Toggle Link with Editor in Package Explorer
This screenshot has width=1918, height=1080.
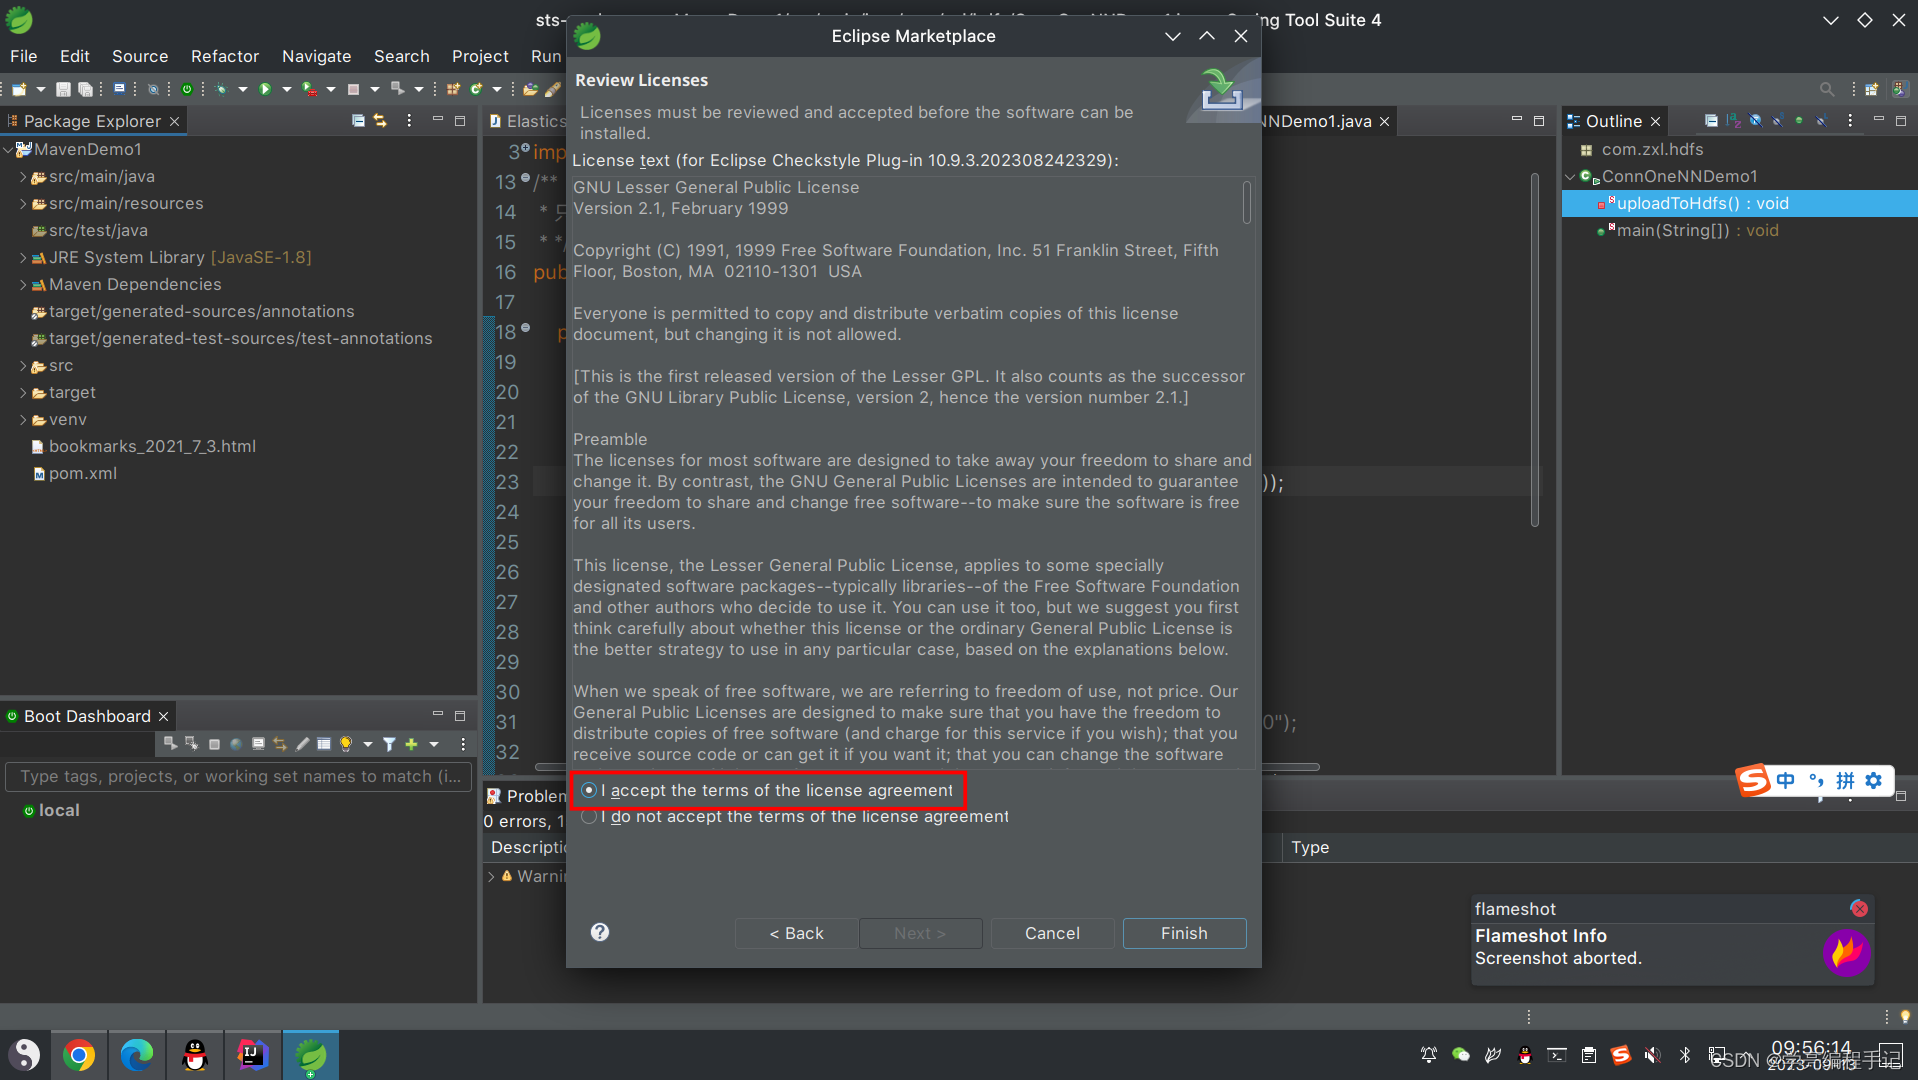pyautogui.click(x=380, y=120)
